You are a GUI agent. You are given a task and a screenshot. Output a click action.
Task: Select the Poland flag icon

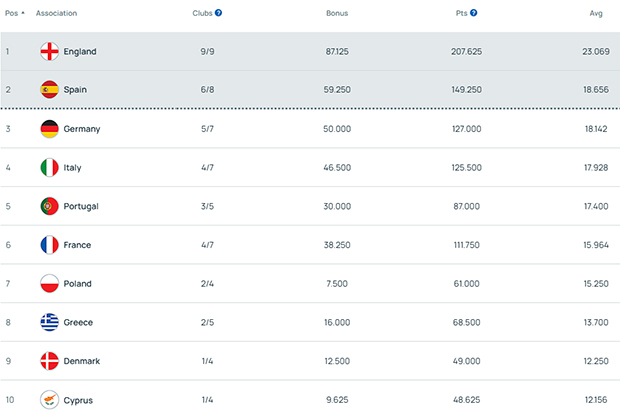49,283
